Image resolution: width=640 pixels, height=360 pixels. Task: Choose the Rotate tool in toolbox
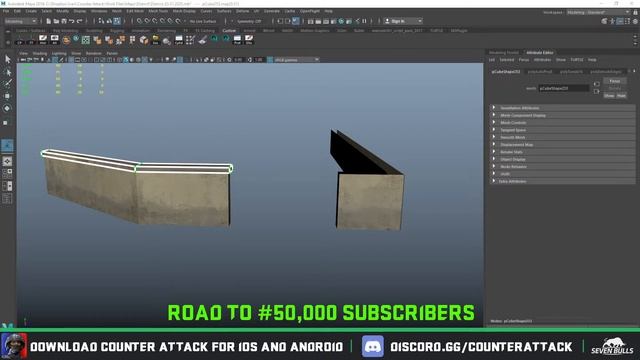7,108
